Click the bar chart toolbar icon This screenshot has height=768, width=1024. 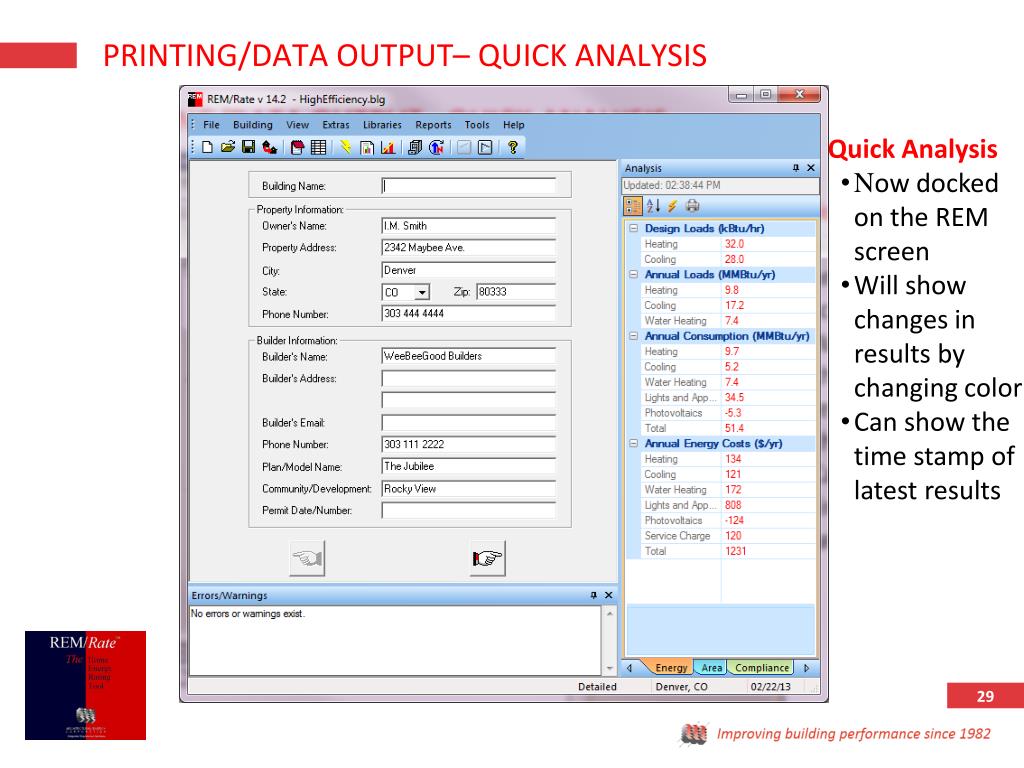(388, 147)
